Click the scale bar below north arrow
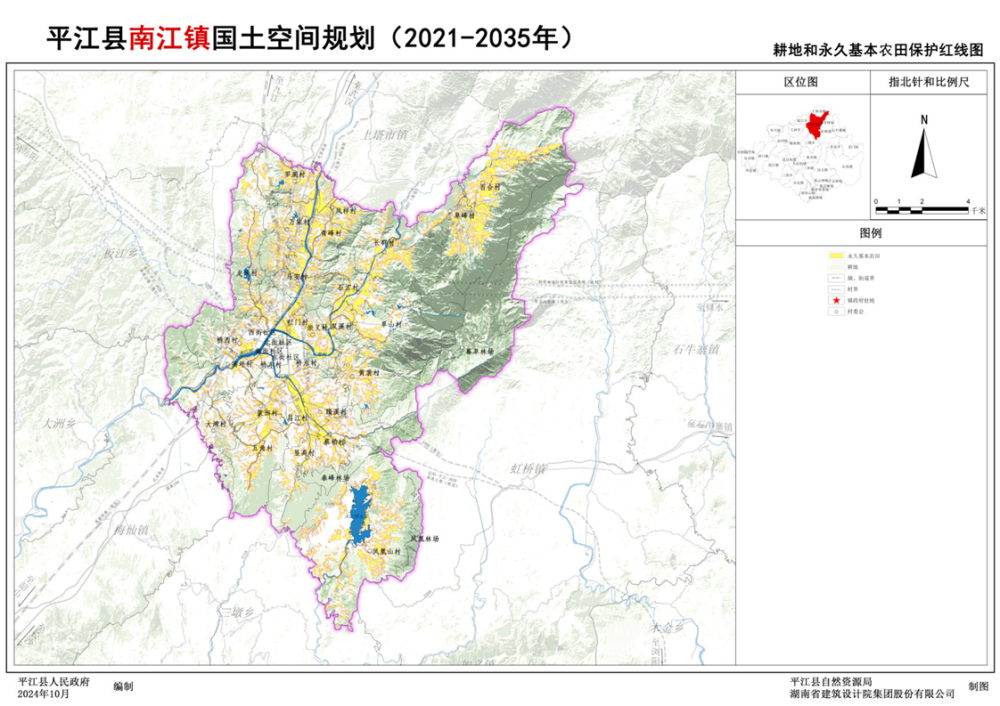This screenshot has width=1000, height=706. point(924,201)
